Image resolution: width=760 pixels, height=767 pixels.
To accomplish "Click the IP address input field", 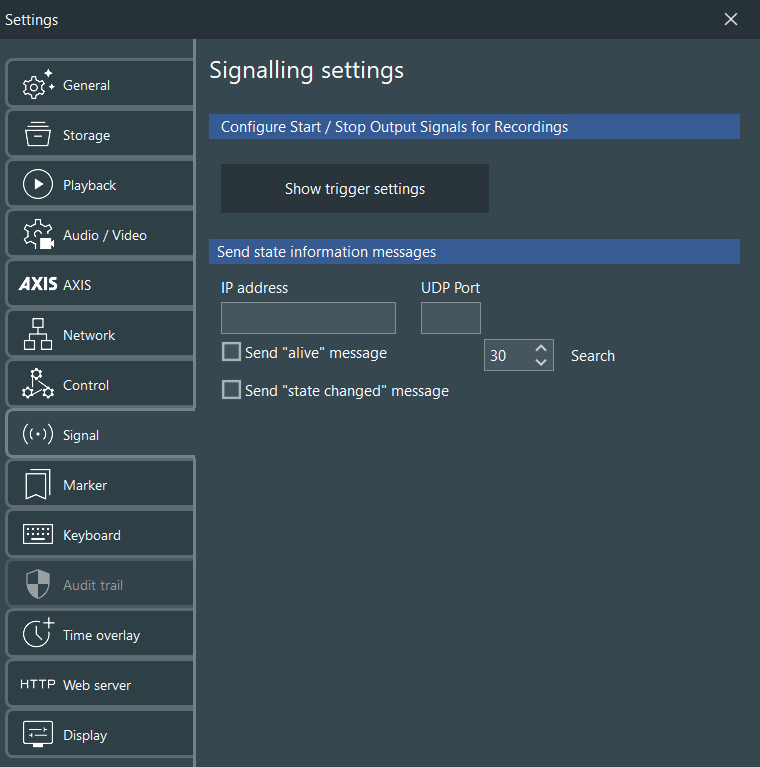I will tap(308, 318).
